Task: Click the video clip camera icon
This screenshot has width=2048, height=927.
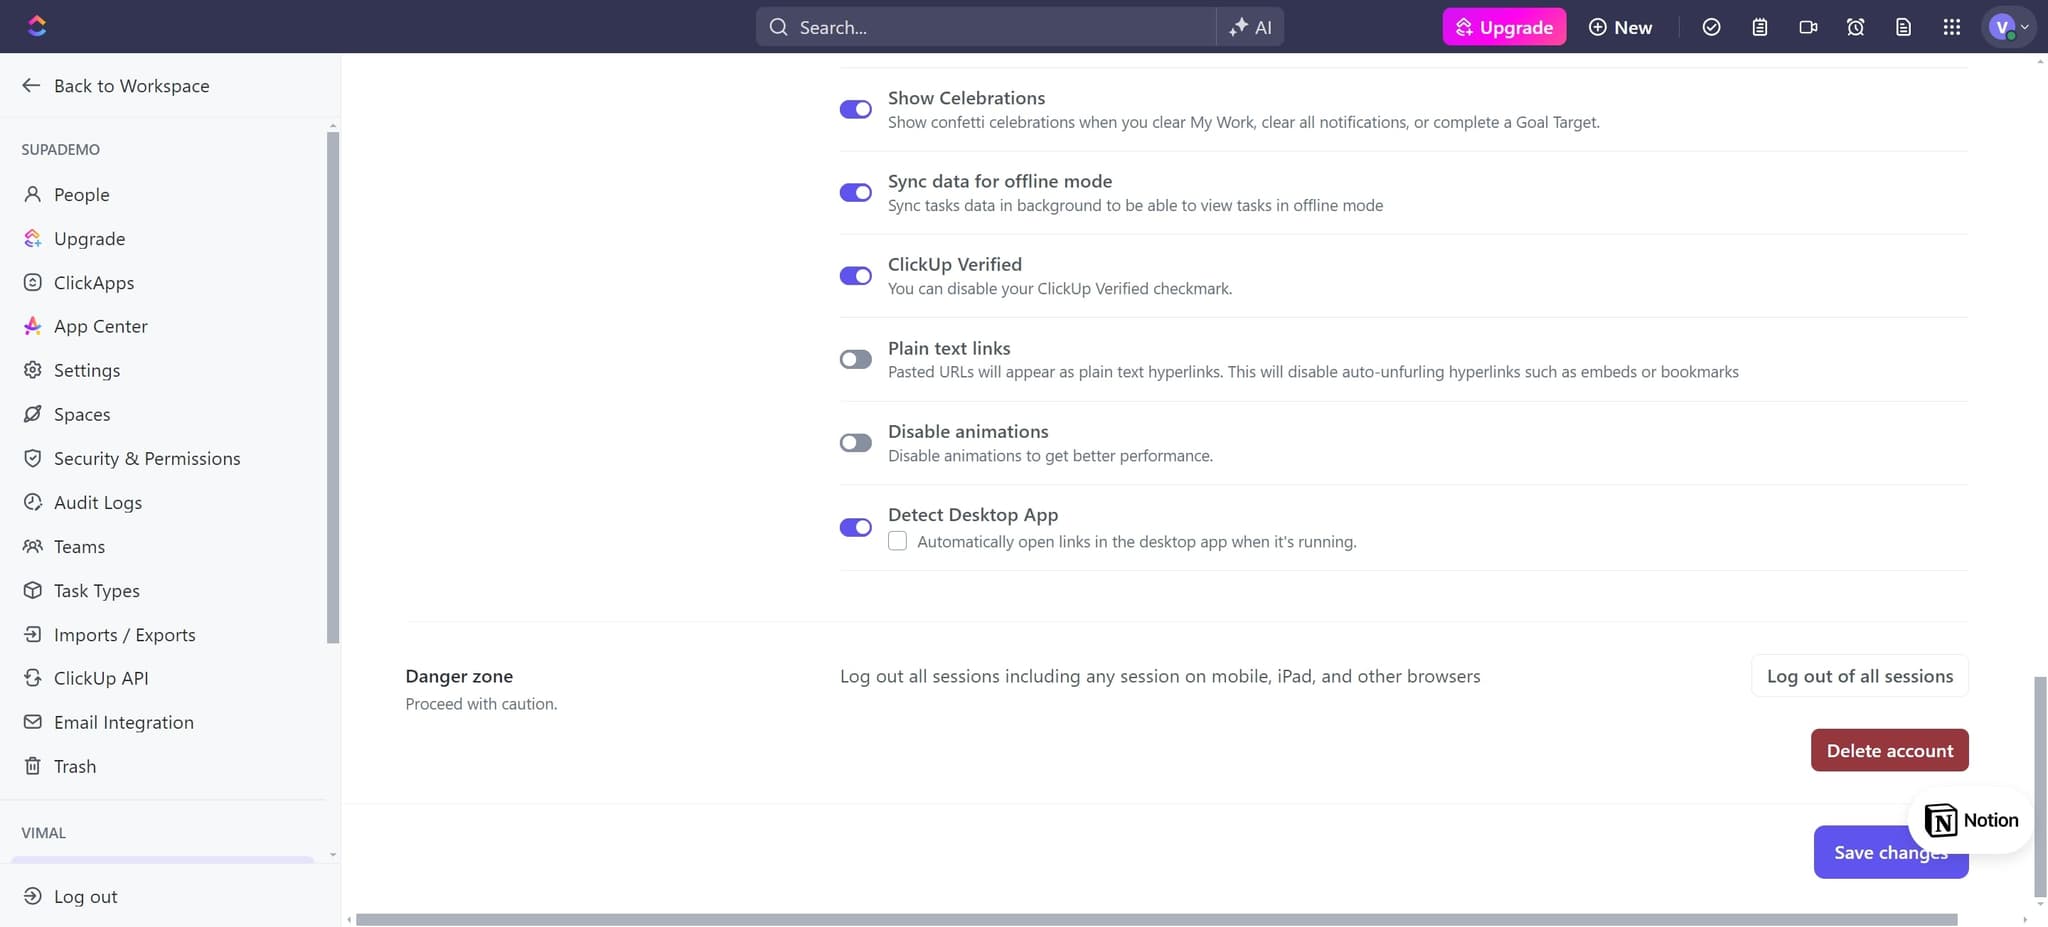Action: pyautogui.click(x=1807, y=27)
